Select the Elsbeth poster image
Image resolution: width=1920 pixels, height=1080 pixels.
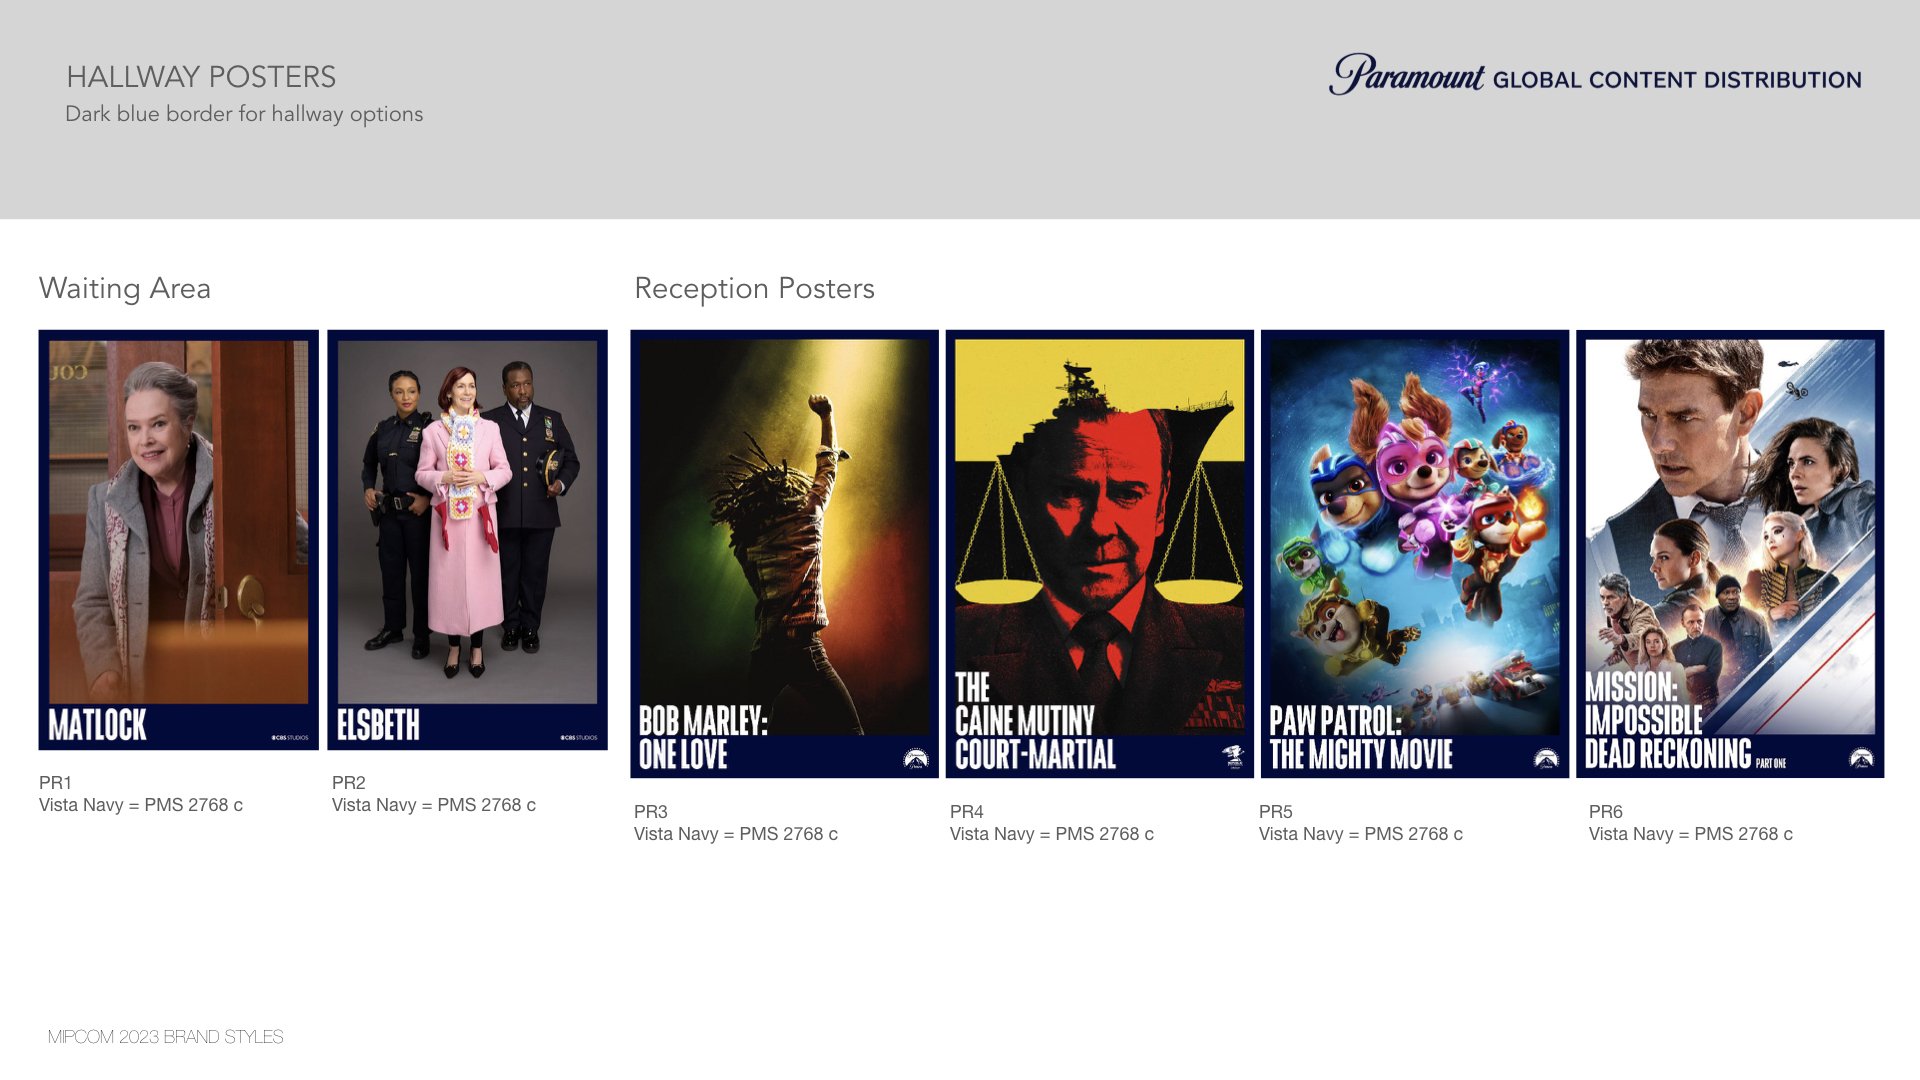[467, 540]
